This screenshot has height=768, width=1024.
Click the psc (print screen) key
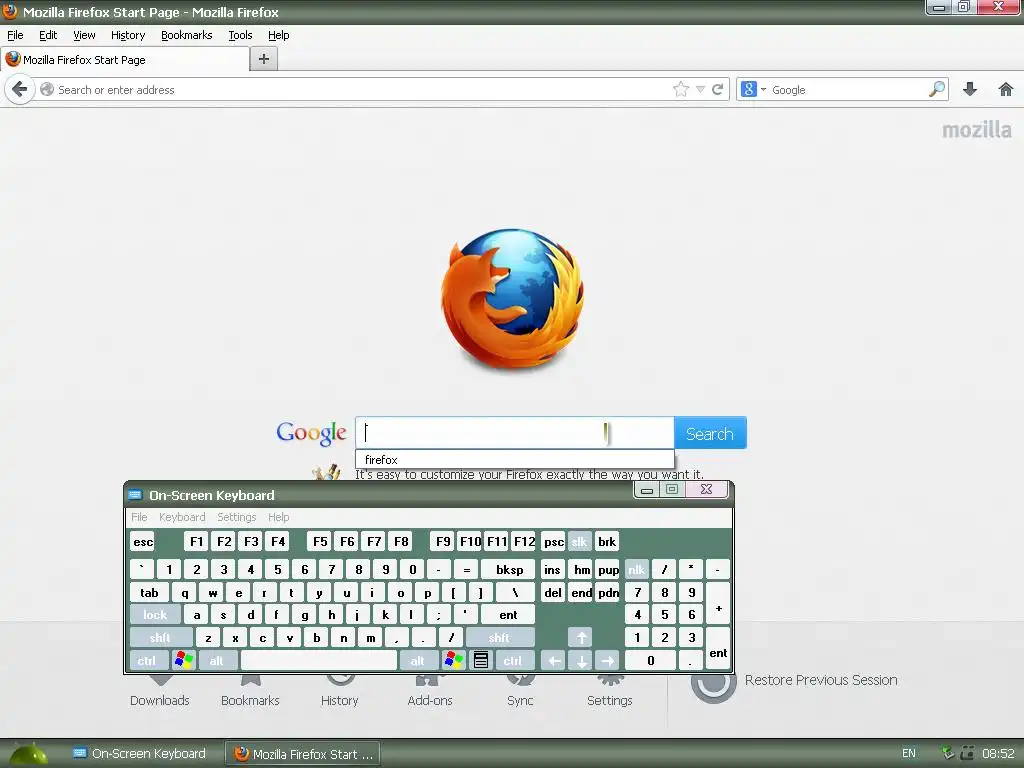pos(553,541)
